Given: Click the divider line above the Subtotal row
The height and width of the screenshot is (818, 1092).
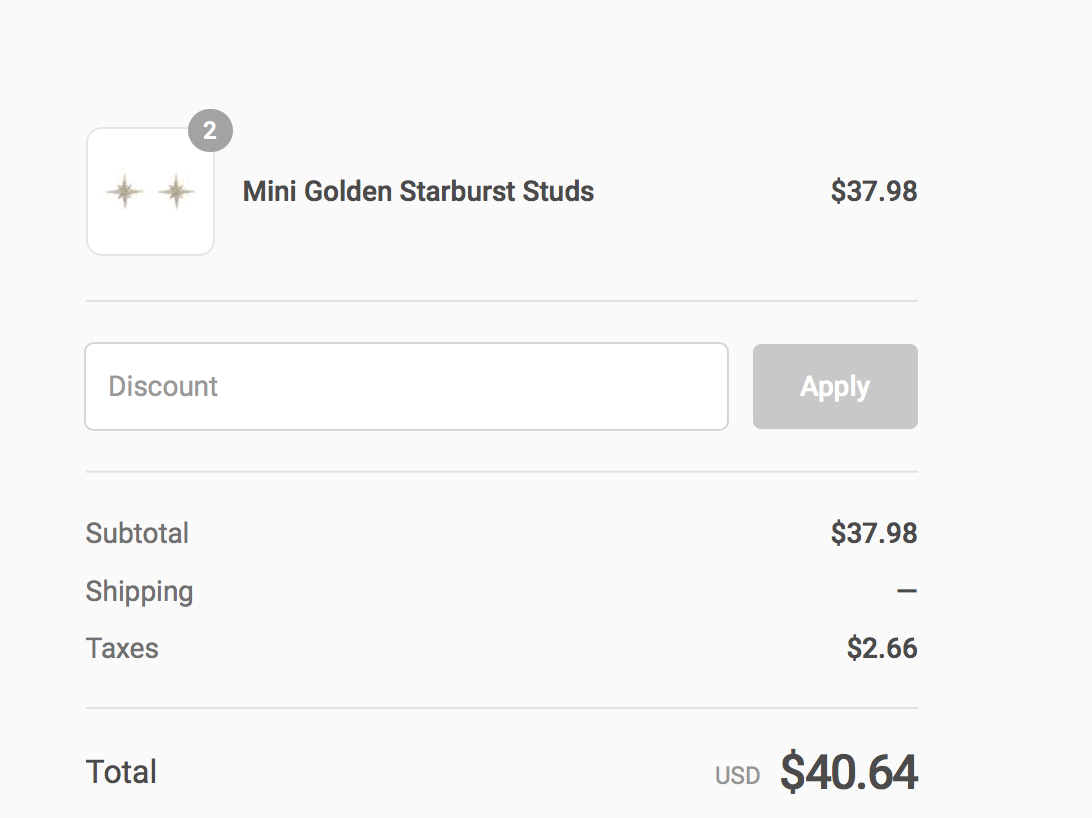Looking at the screenshot, I should pos(501,471).
